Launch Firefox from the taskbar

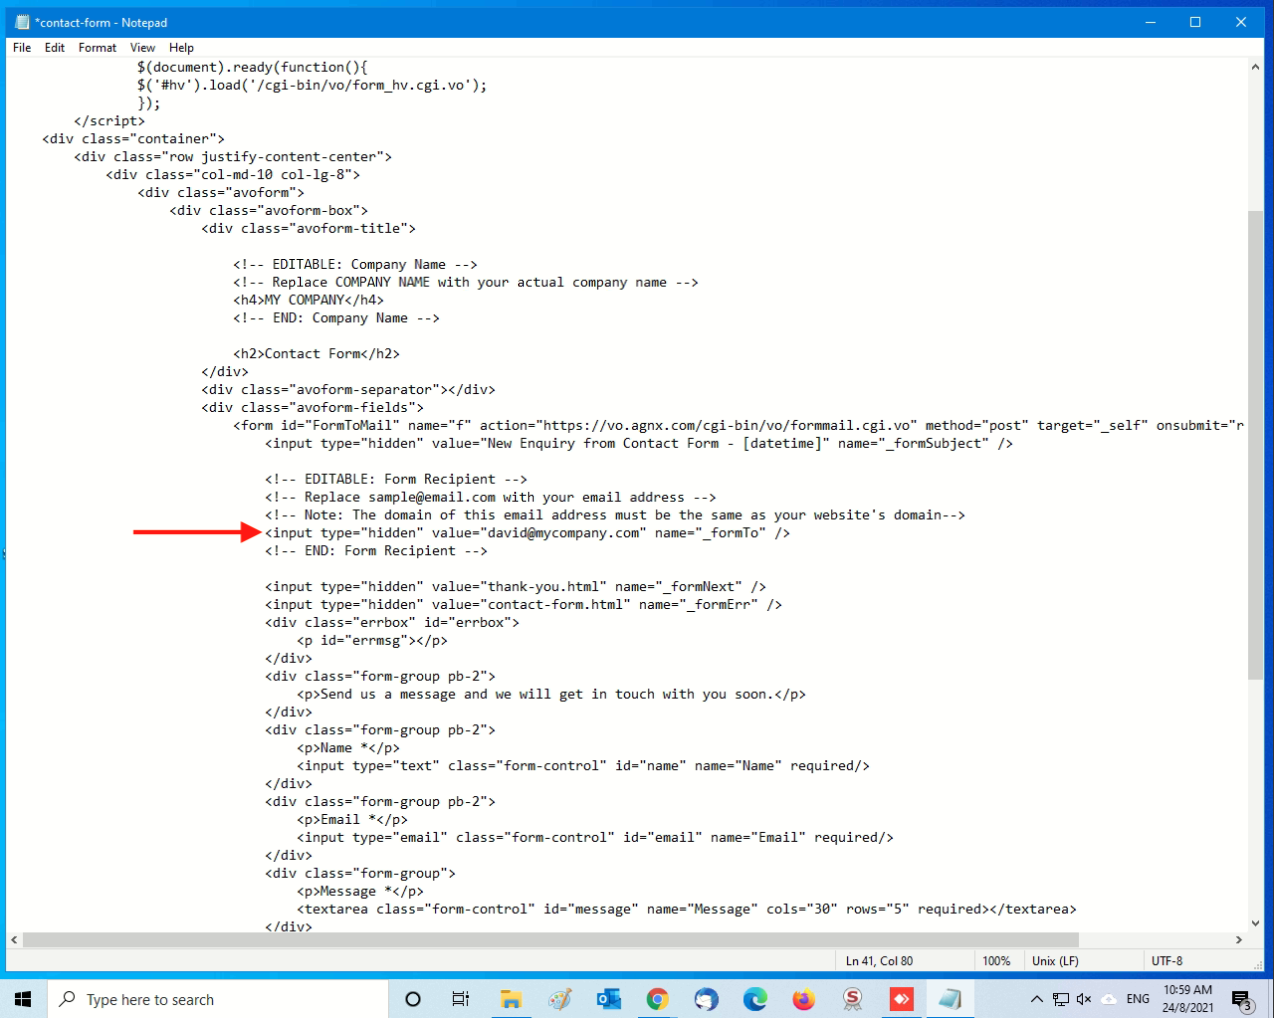803,999
